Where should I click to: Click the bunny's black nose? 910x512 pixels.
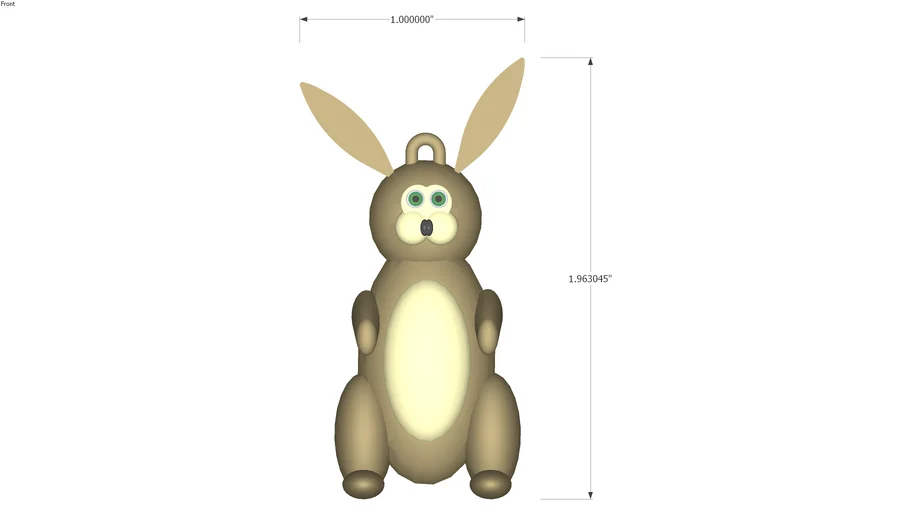point(427,228)
